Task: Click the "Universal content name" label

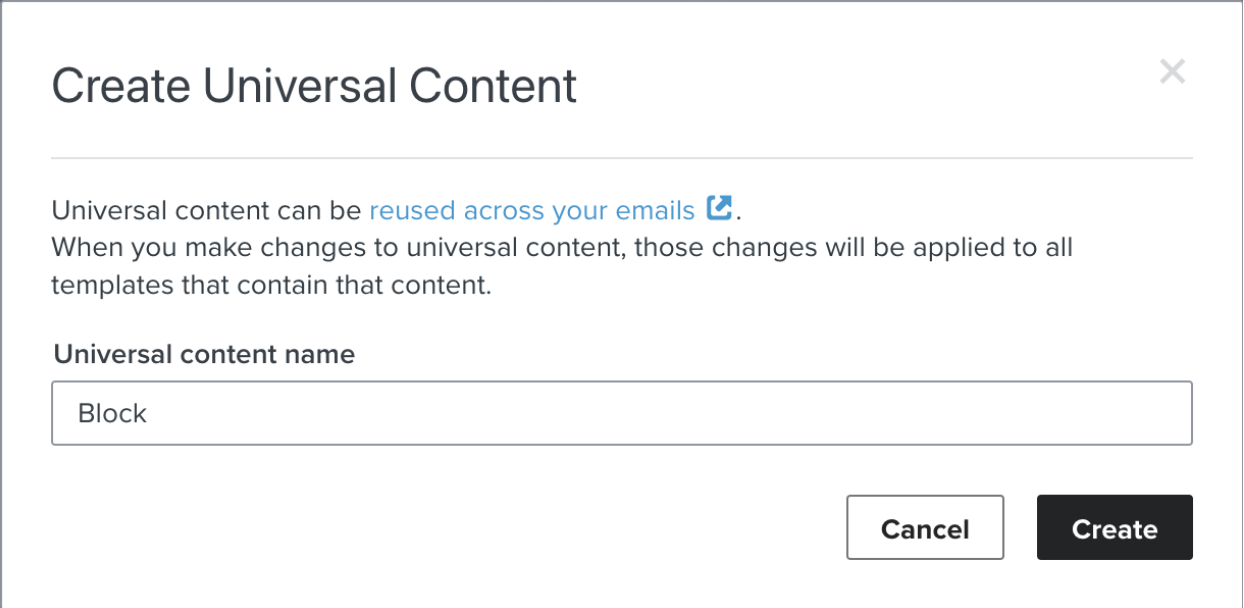Action: pos(204,354)
